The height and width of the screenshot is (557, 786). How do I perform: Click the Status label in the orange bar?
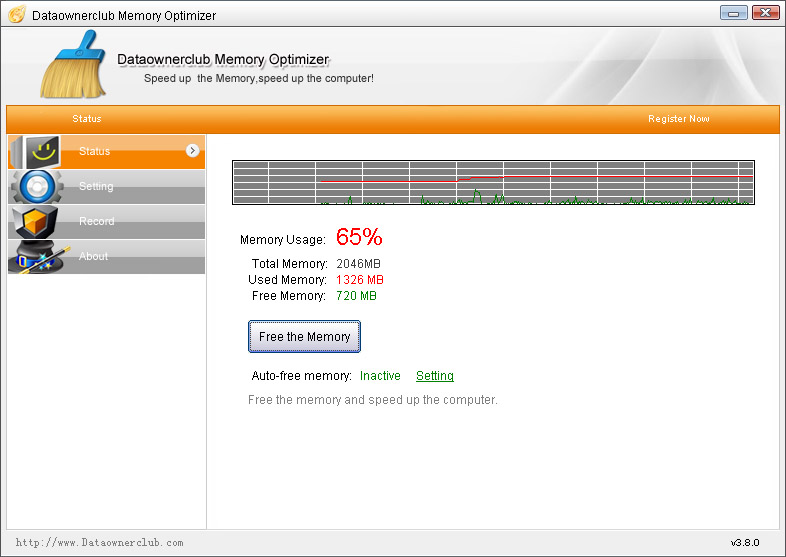pyautogui.click(x=87, y=119)
